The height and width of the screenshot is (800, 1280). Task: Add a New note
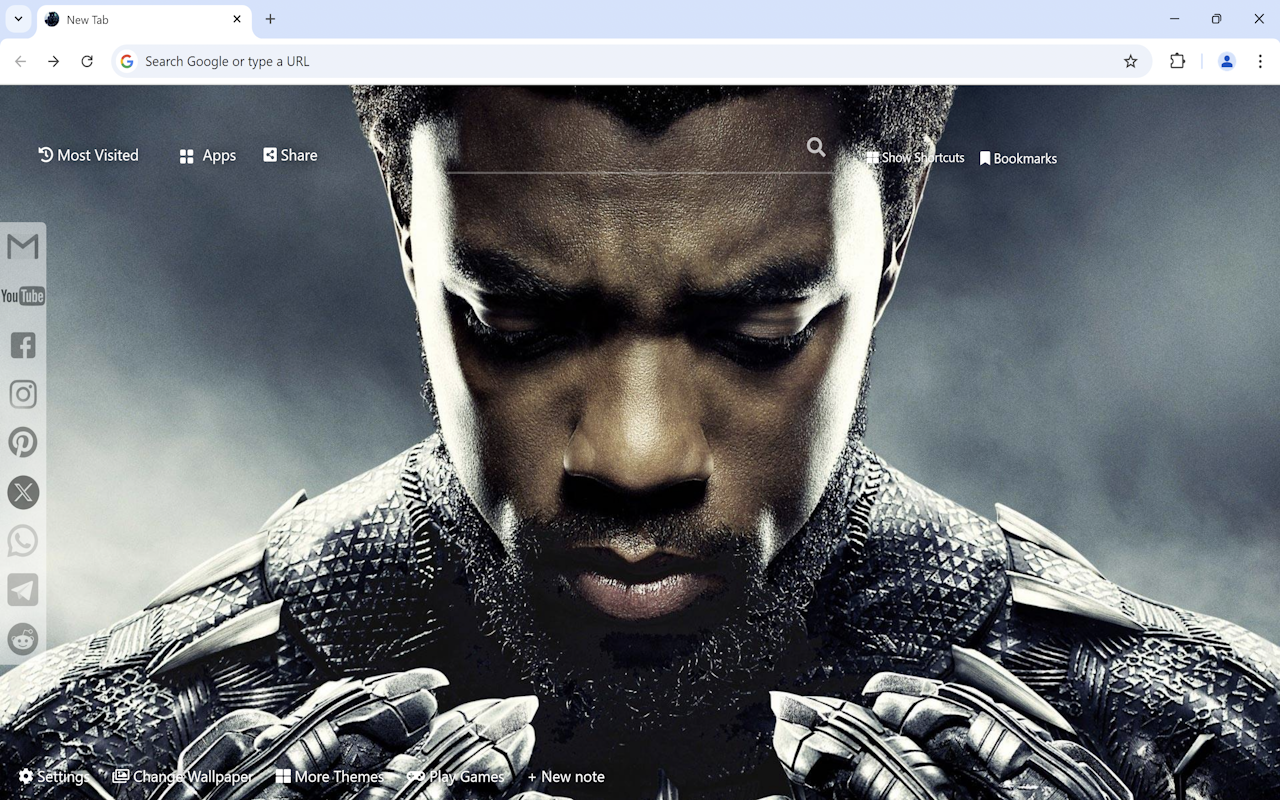click(566, 776)
